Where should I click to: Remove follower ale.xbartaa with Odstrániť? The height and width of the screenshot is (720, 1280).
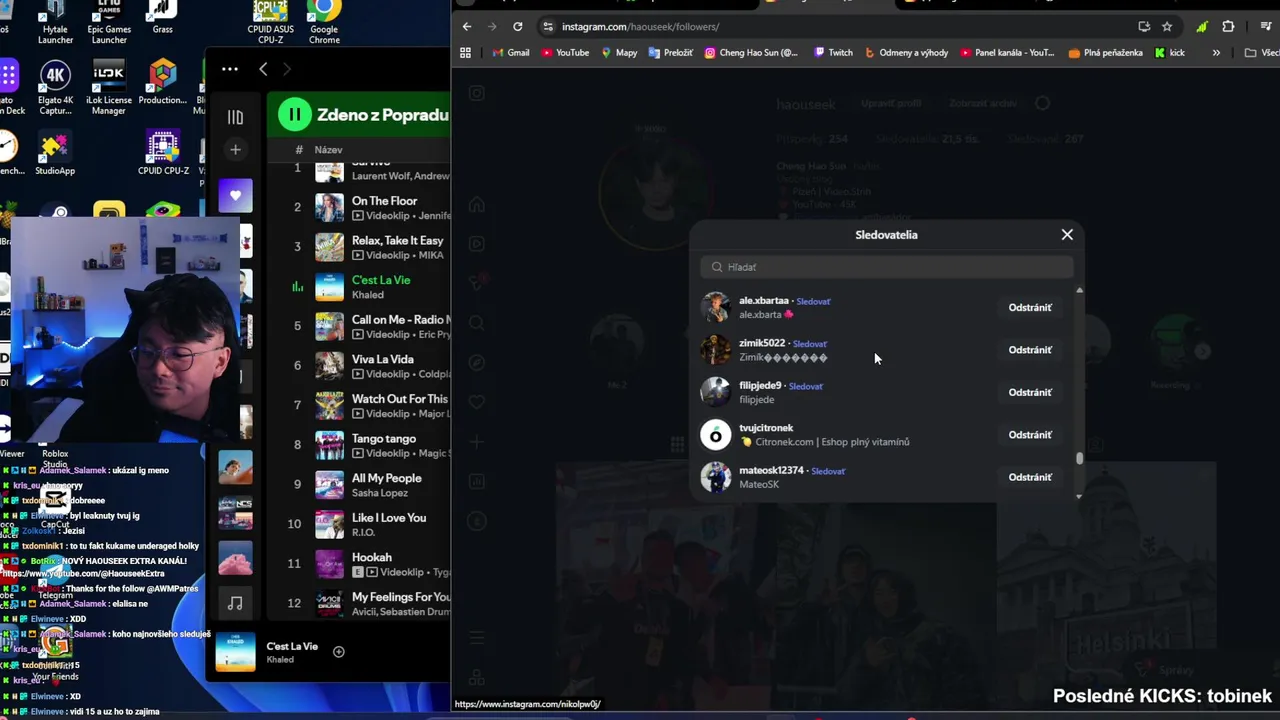pyautogui.click(x=1030, y=308)
